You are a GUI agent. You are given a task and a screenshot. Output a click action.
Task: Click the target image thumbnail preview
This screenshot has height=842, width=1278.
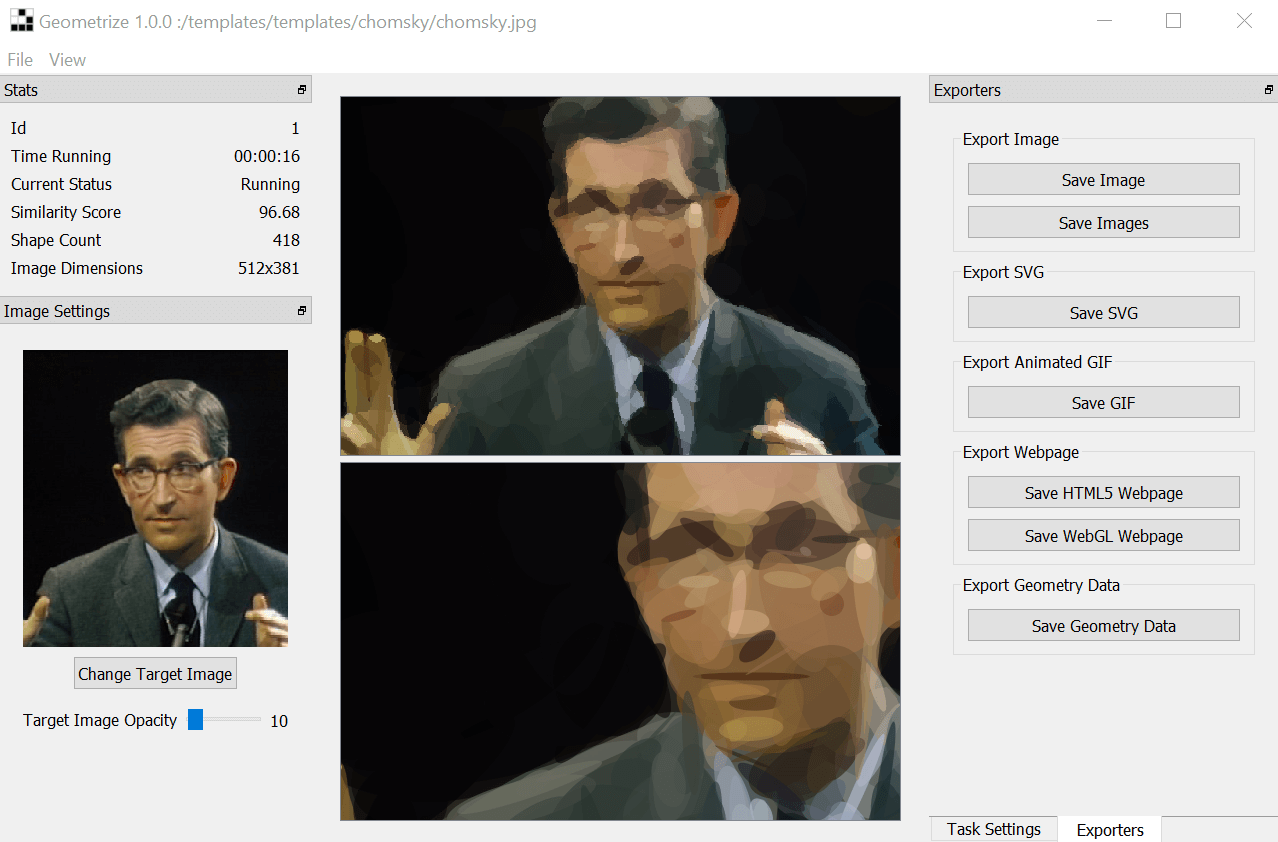coord(155,498)
